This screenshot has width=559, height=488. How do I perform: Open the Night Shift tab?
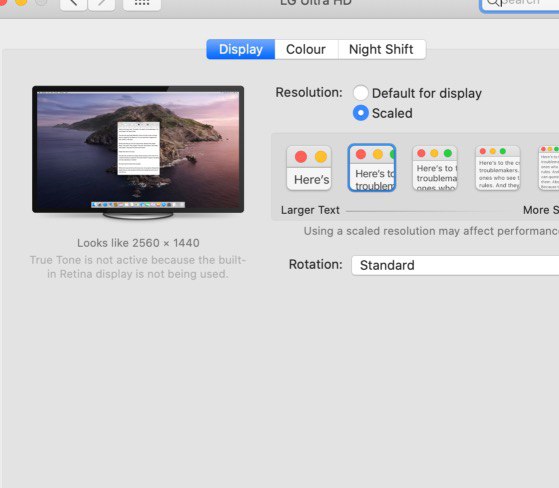[x=381, y=49]
